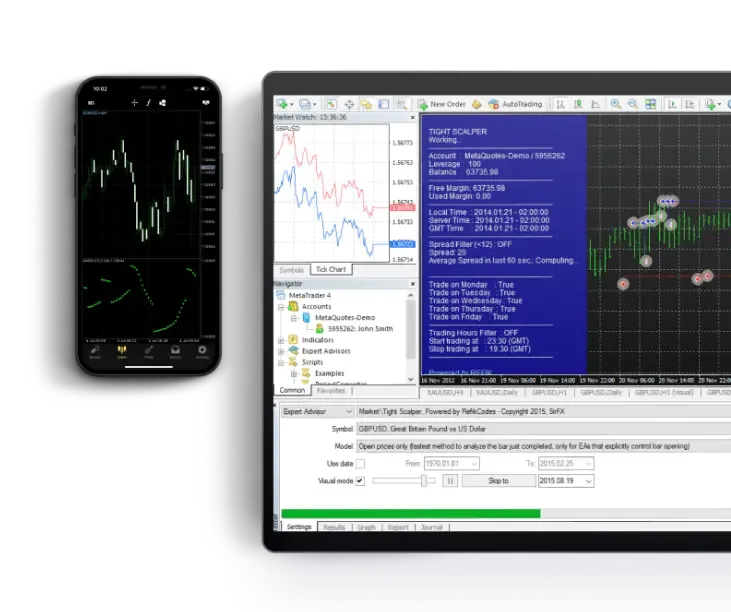Uncheck the Visual mode checkbox

pyautogui.click(x=360, y=481)
